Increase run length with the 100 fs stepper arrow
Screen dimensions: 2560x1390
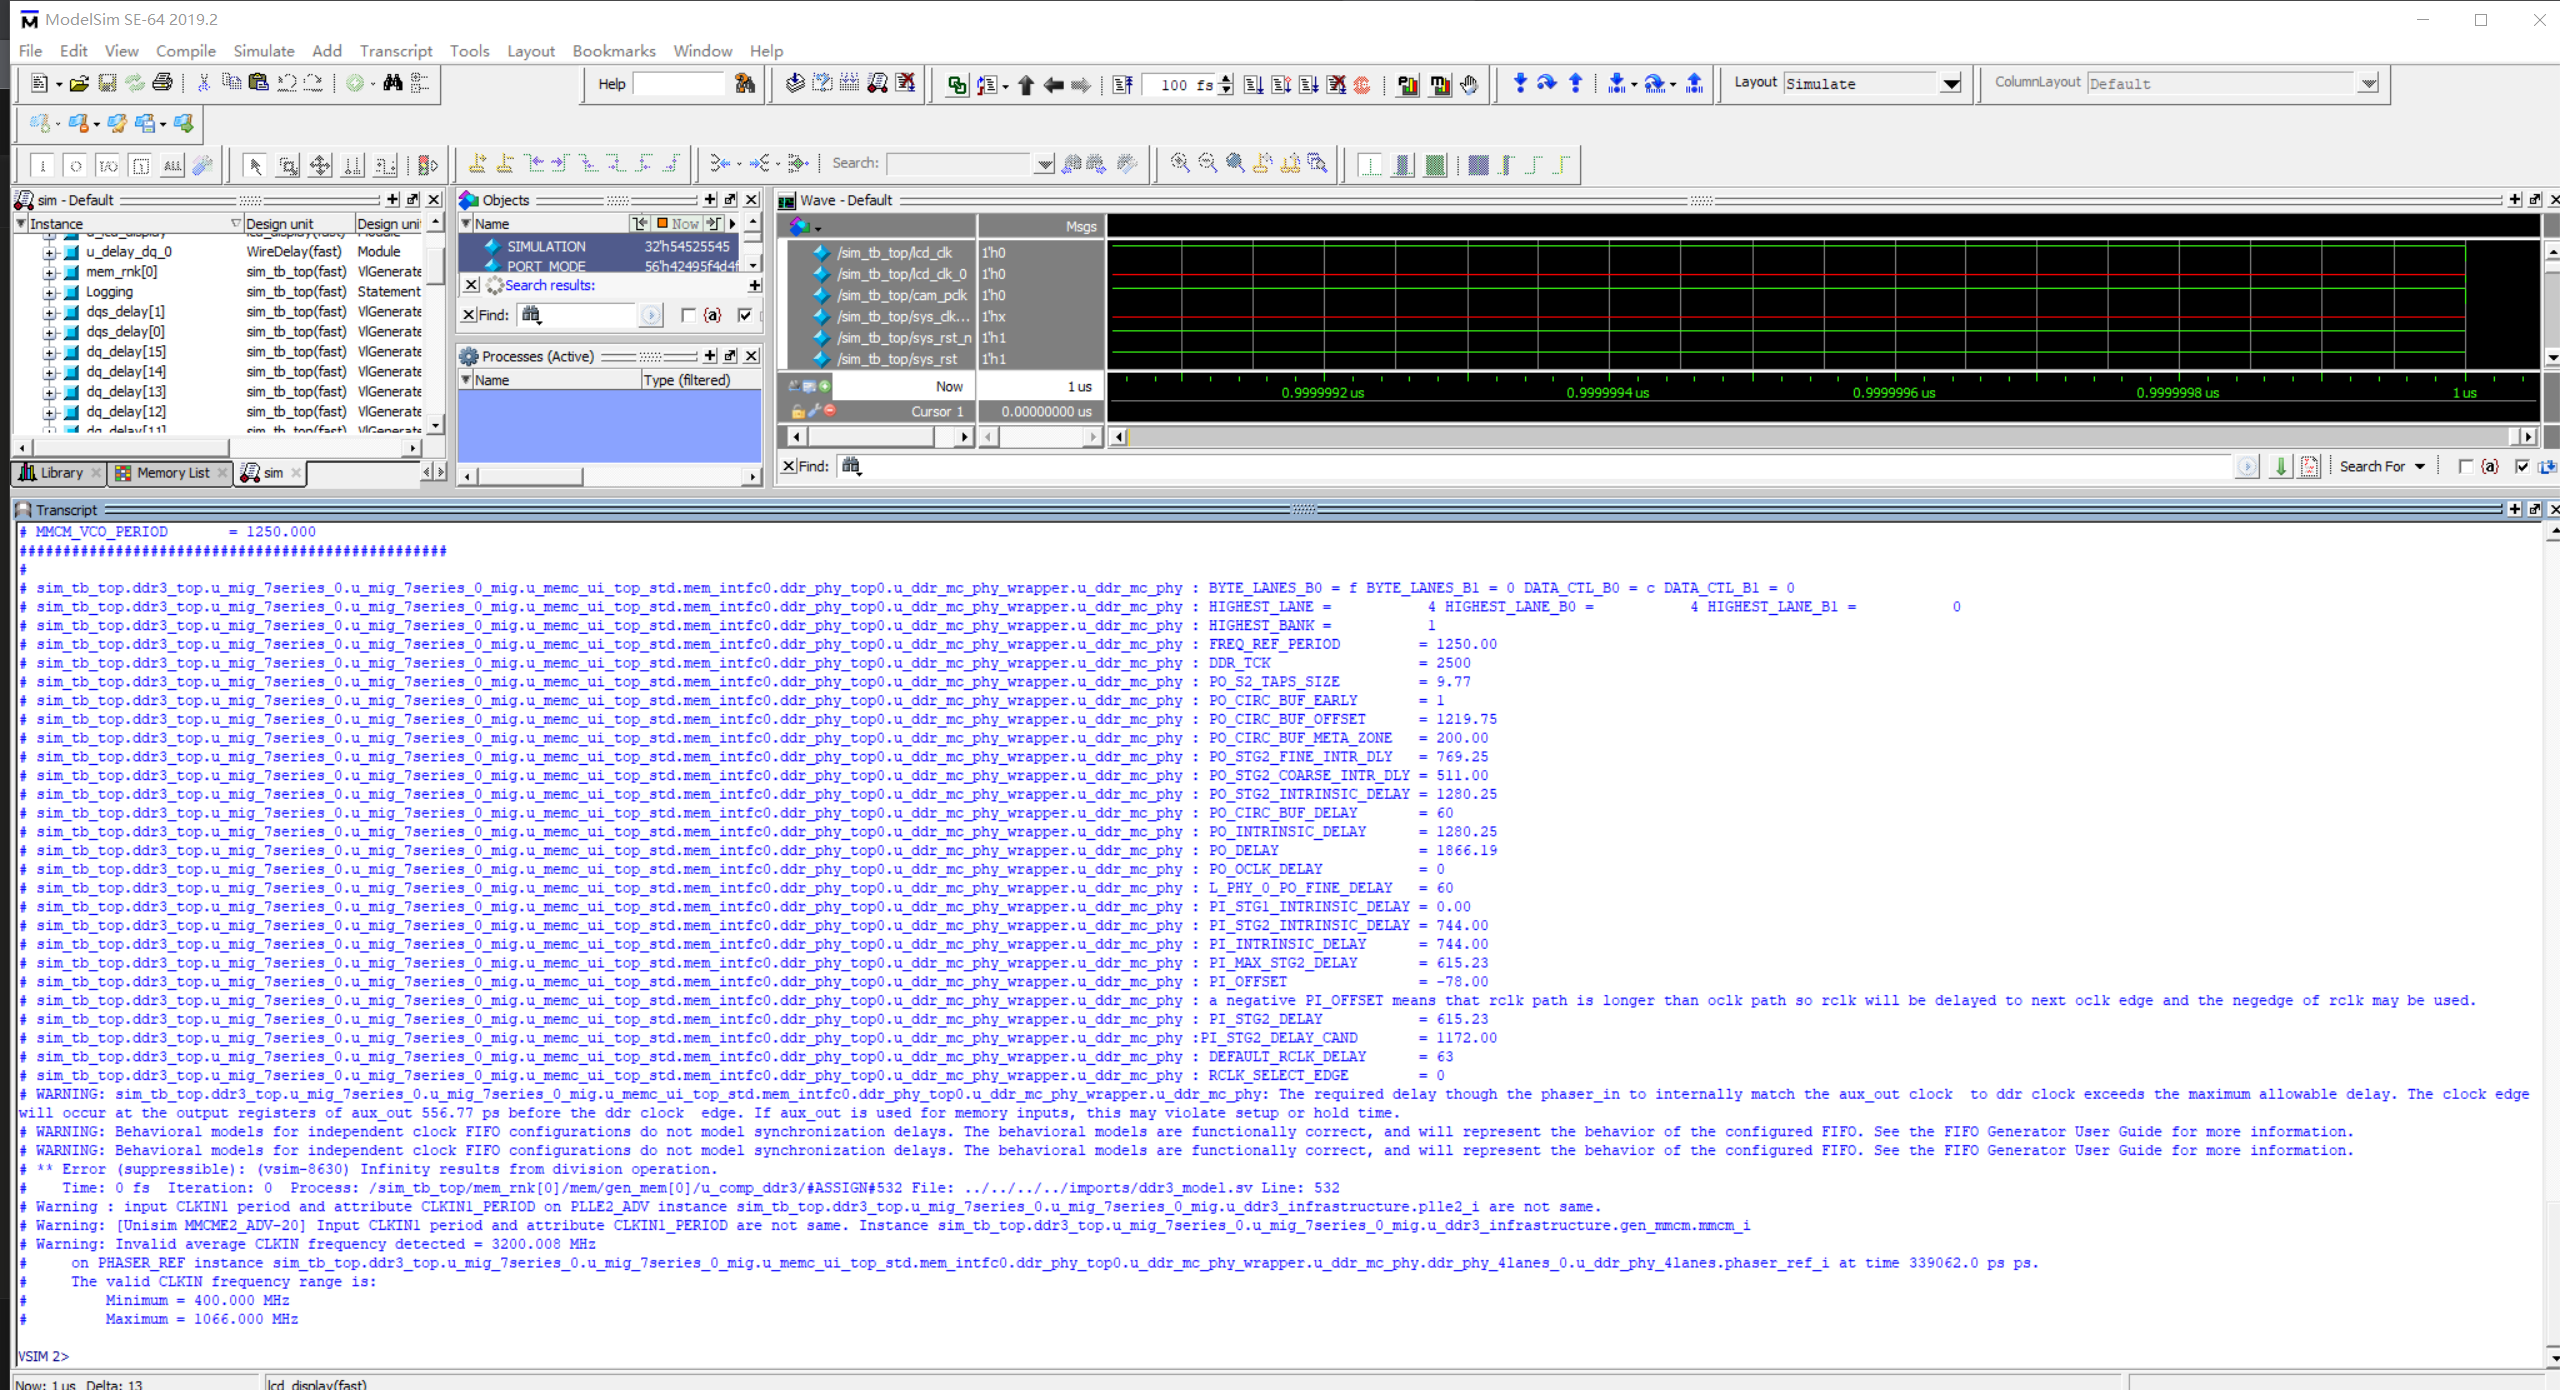pos(1222,79)
